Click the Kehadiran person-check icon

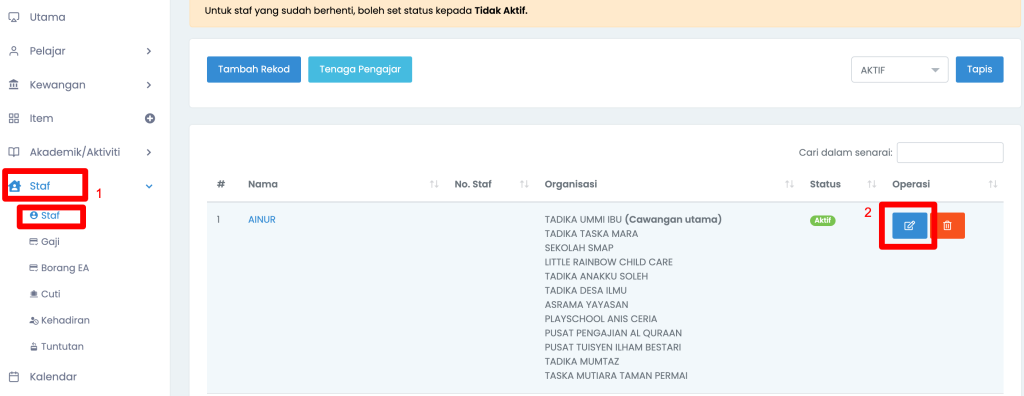(34, 320)
